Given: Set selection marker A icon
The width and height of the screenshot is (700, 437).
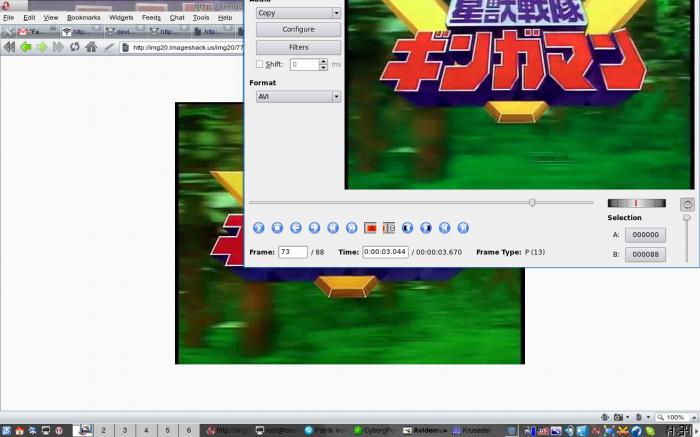Looking at the screenshot, I should click(370, 228).
